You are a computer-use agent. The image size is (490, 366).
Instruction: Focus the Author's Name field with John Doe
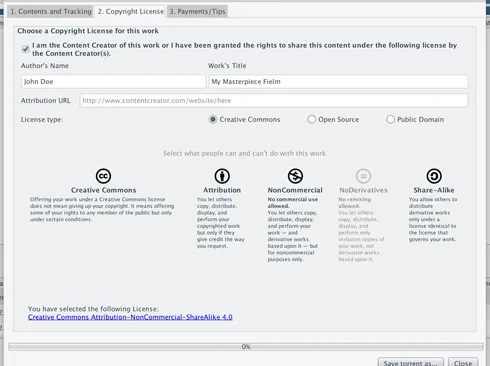113,82
